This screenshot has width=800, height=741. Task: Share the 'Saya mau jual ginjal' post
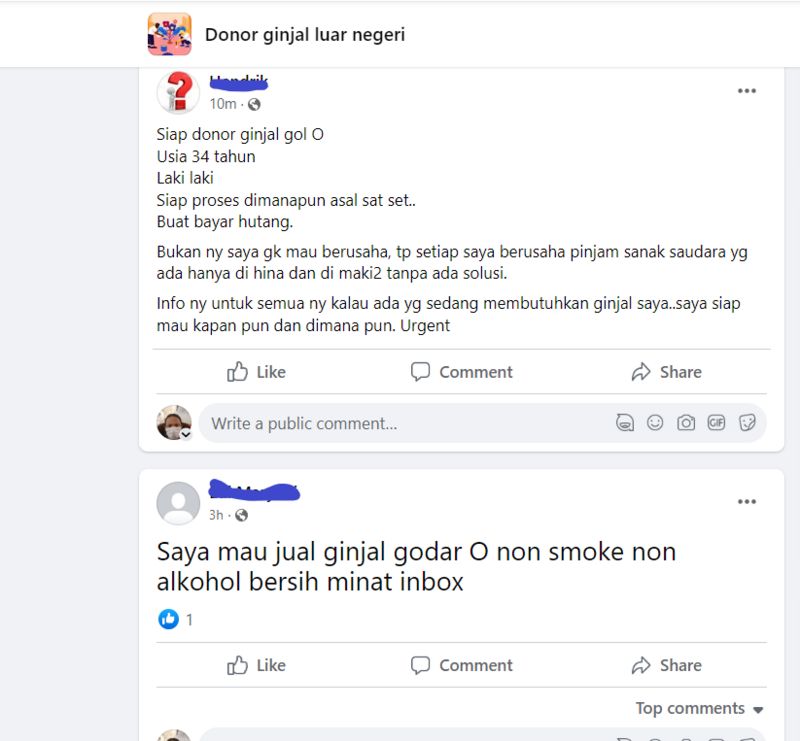pos(666,665)
